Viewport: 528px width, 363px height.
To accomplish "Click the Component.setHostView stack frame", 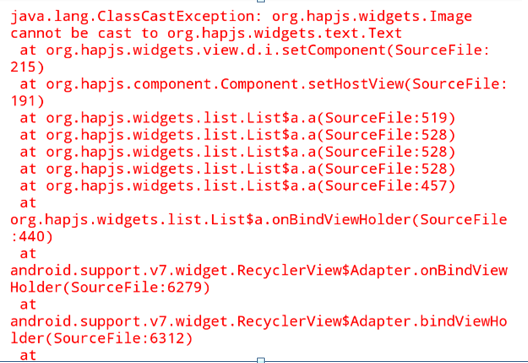I will (263, 85).
